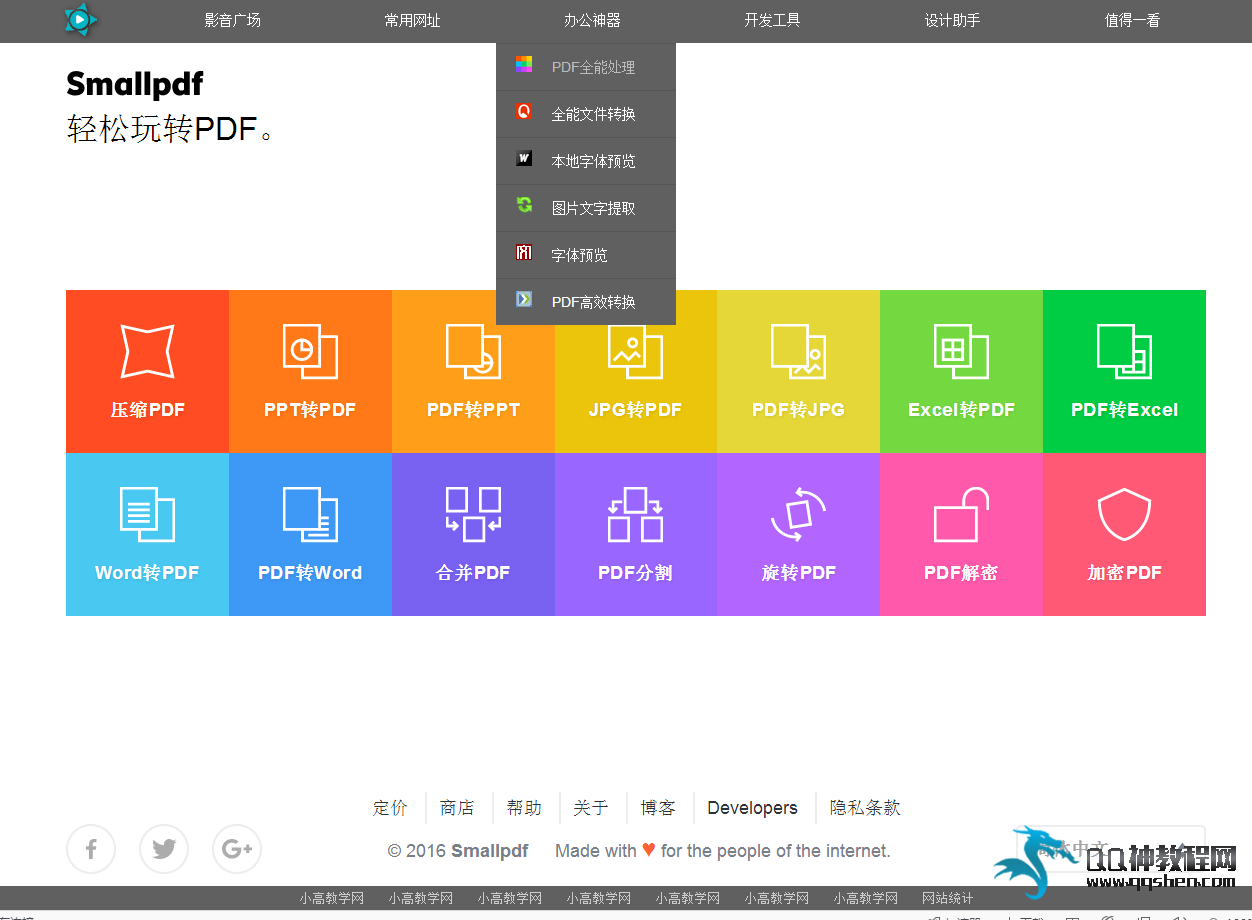Launch the PDF转PPT converter tile

click(473, 371)
